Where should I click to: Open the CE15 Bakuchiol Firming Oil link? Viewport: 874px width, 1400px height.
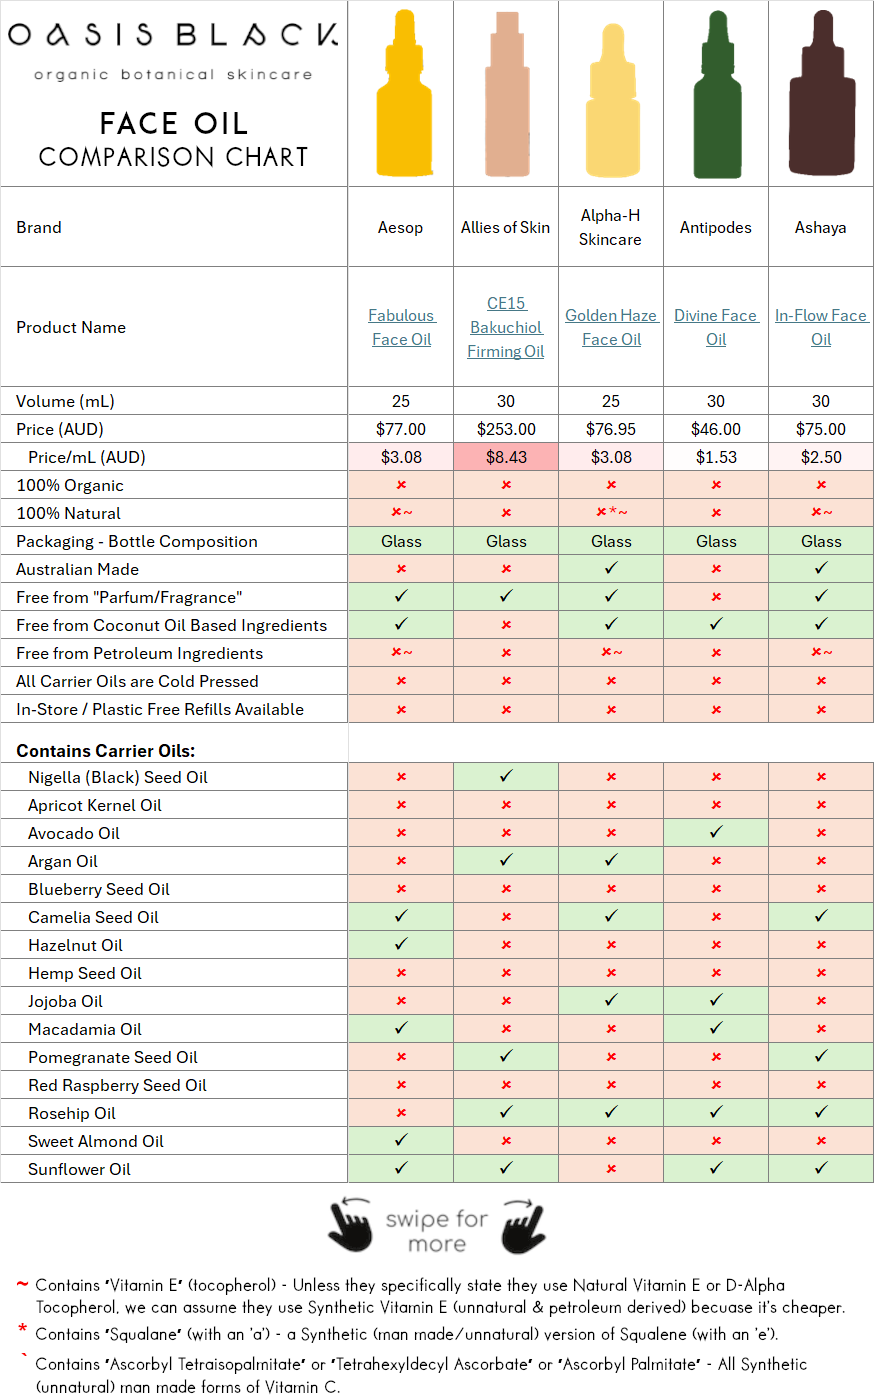tap(506, 327)
